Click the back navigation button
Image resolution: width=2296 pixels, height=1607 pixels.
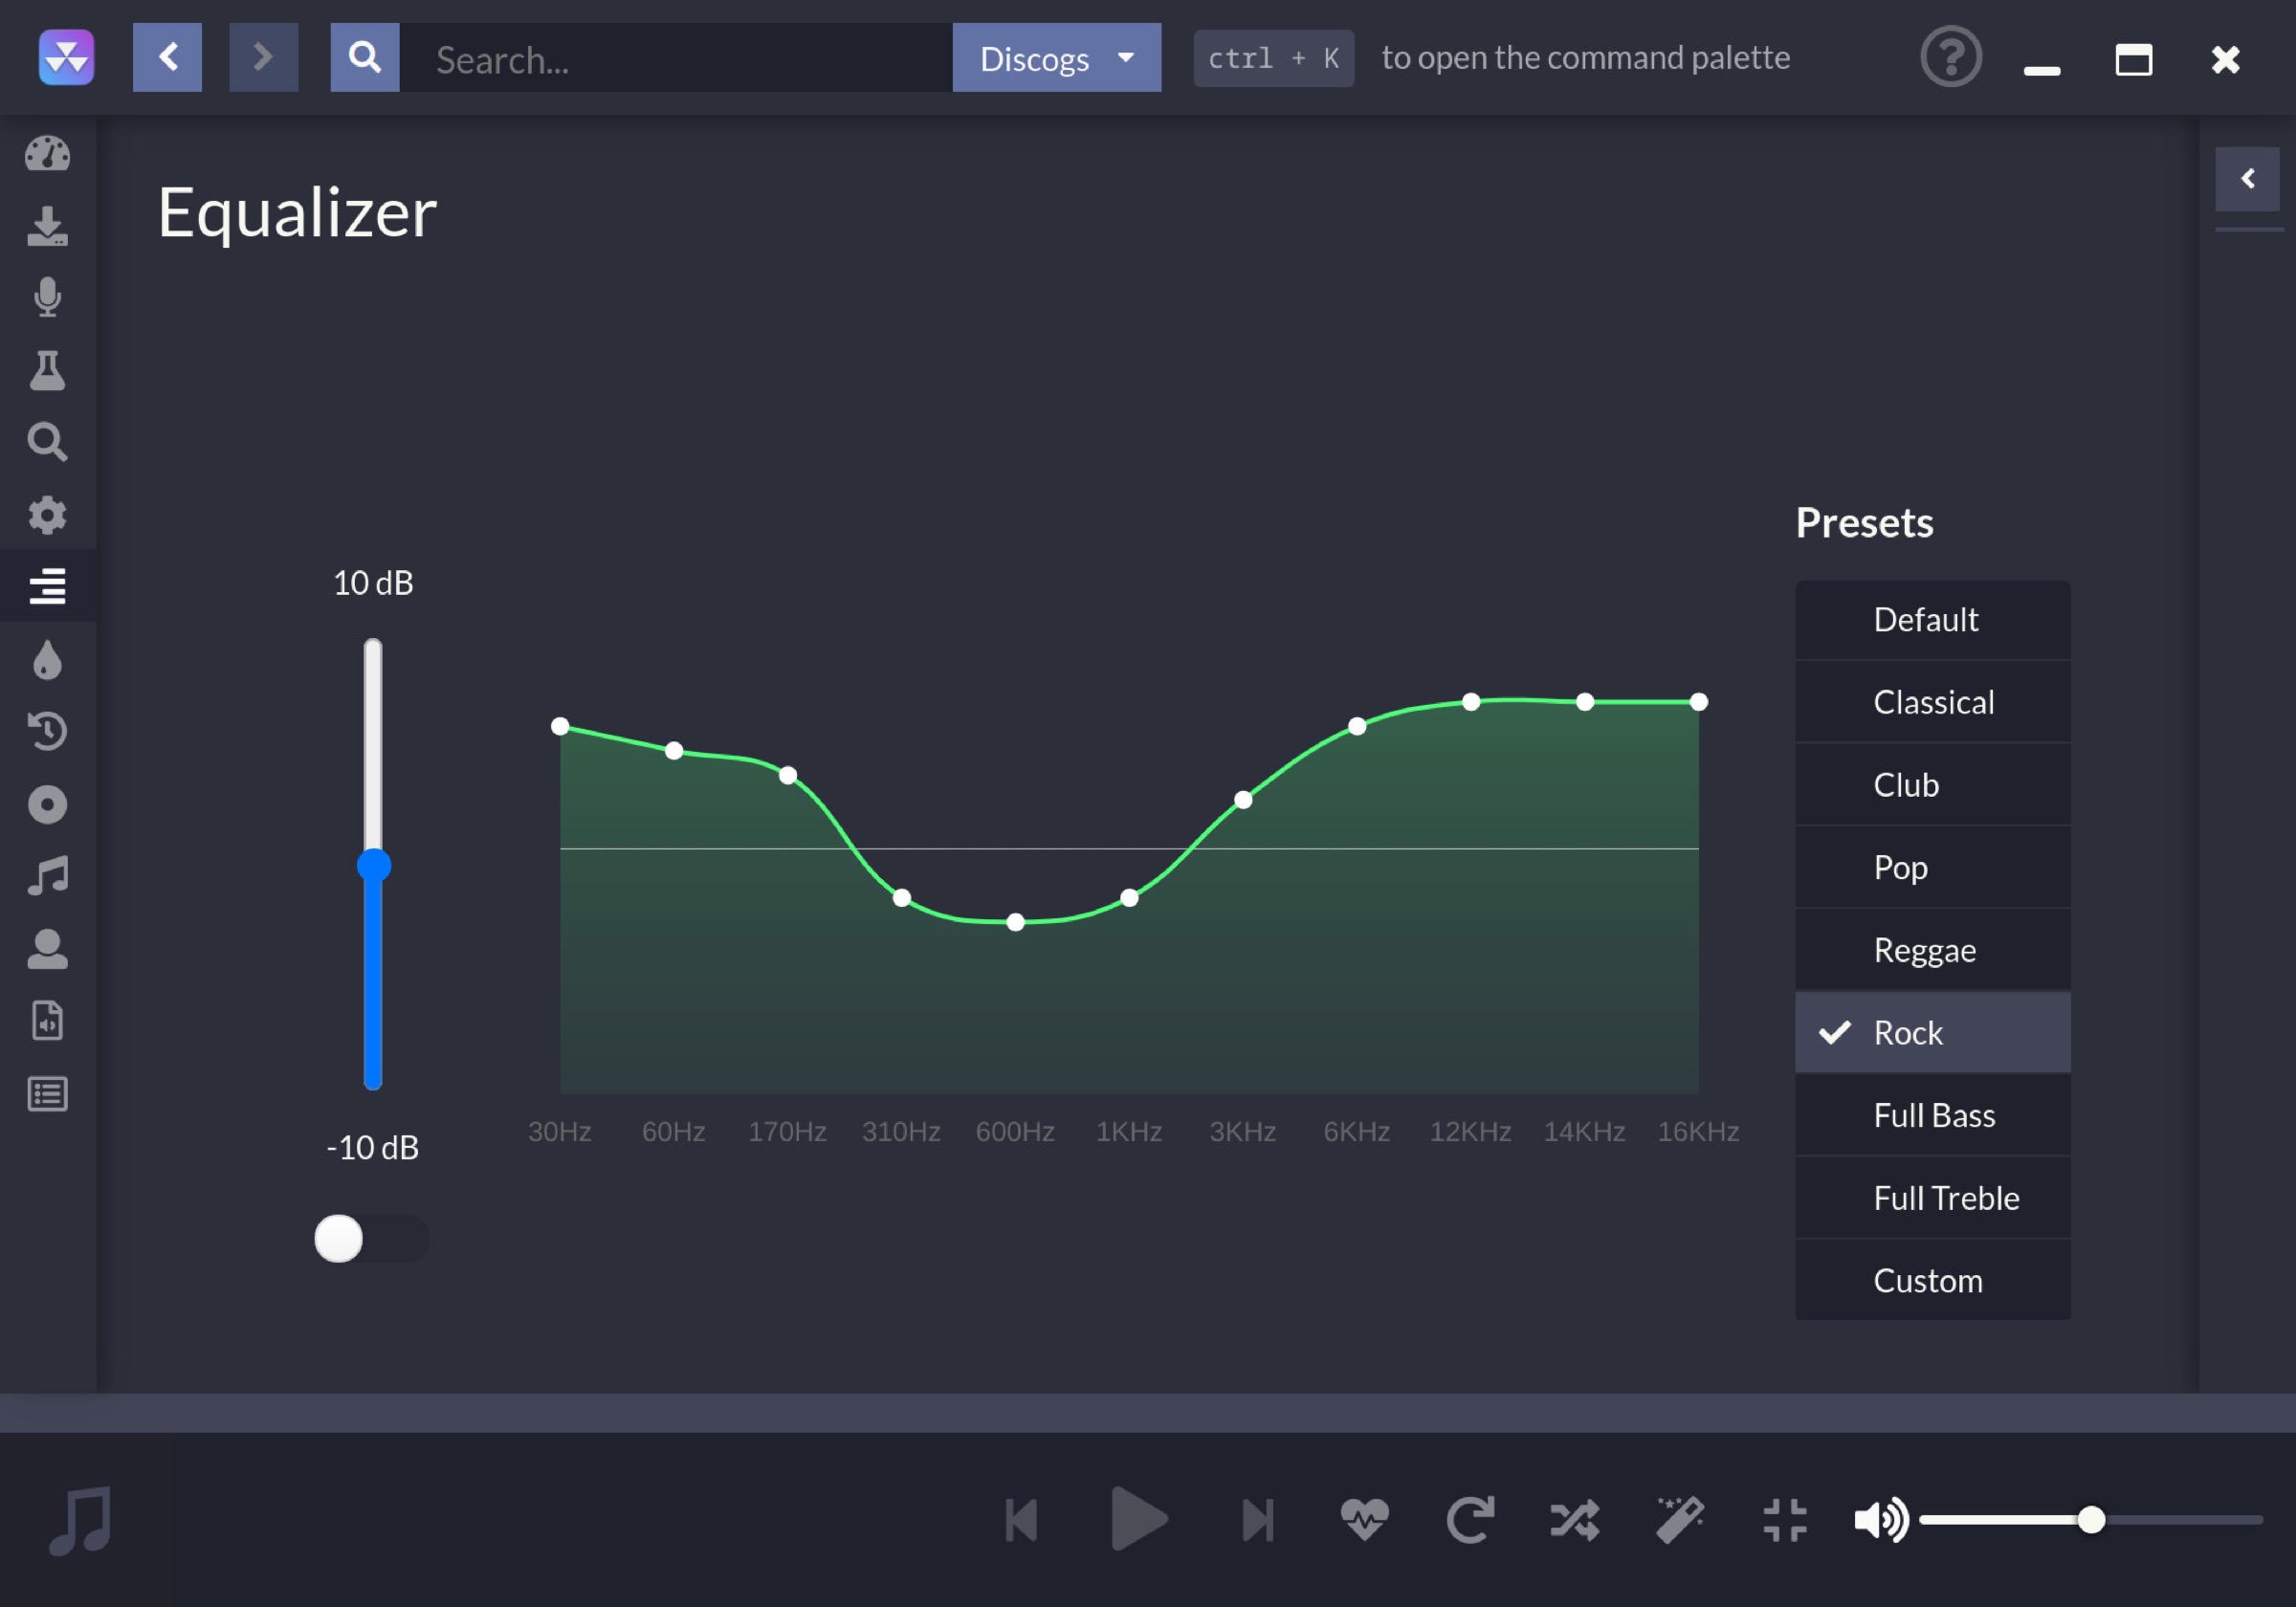click(167, 58)
